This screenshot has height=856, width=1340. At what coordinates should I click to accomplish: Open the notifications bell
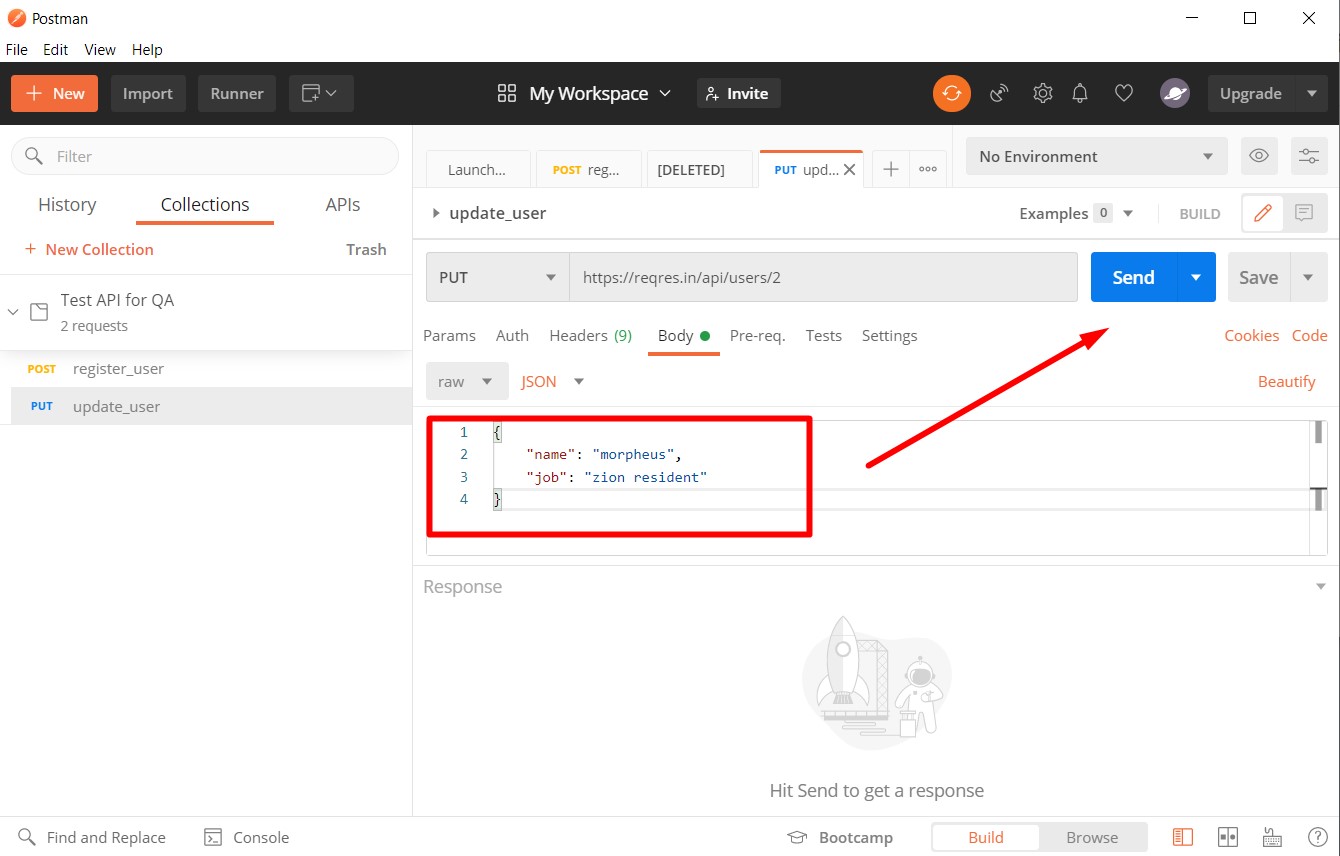point(1080,93)
